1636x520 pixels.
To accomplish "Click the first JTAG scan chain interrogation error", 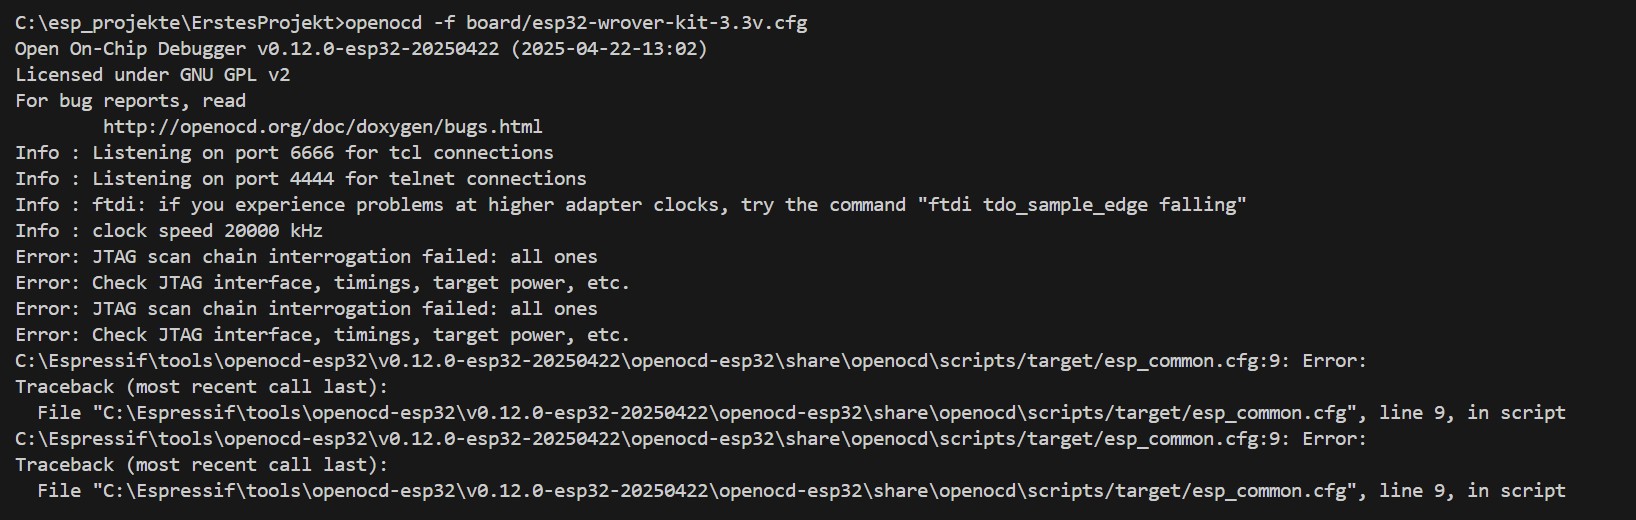I will click(306, 257).
